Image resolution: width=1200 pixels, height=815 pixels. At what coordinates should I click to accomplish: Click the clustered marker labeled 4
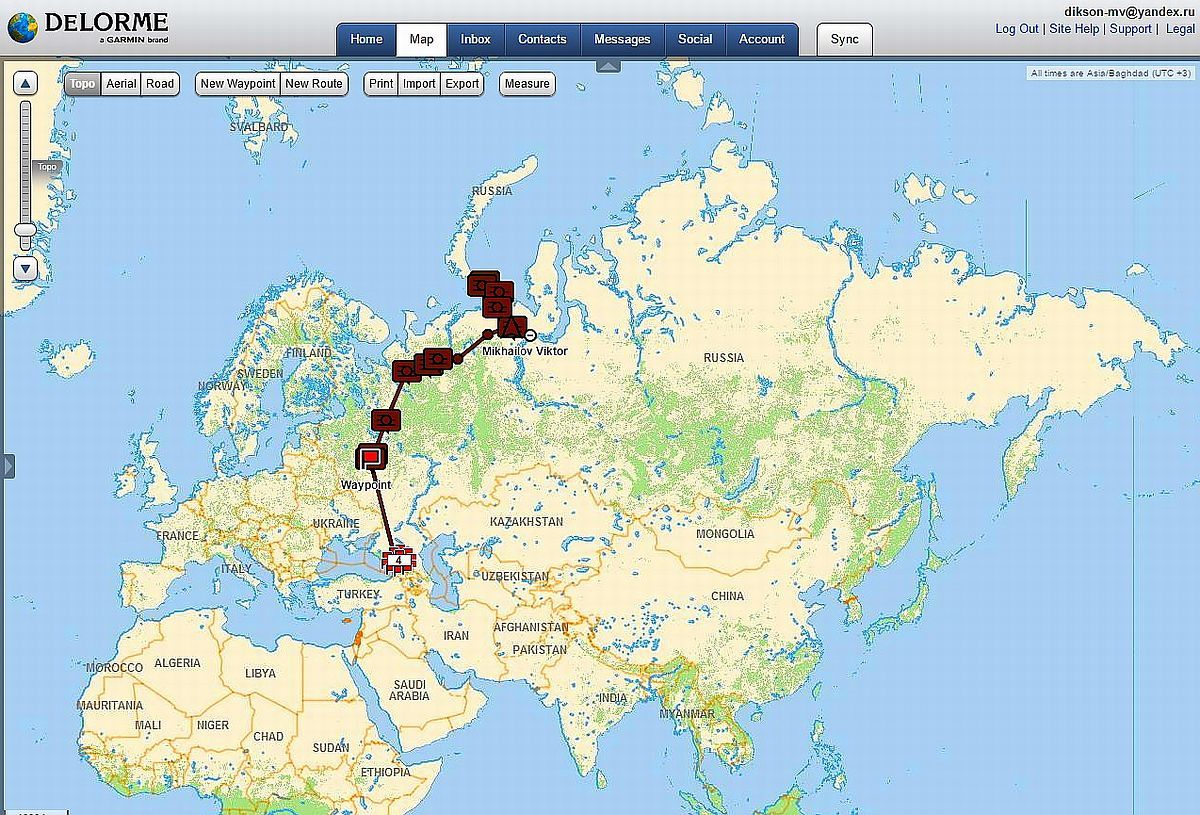[x=399, y=560]
